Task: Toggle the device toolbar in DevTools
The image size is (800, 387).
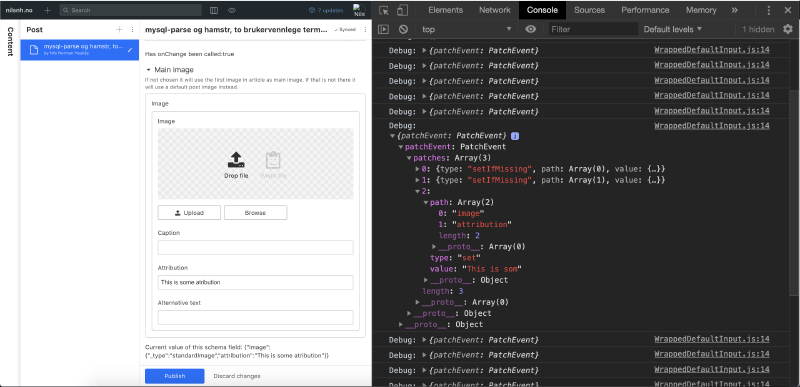Action: coord(403,10)
